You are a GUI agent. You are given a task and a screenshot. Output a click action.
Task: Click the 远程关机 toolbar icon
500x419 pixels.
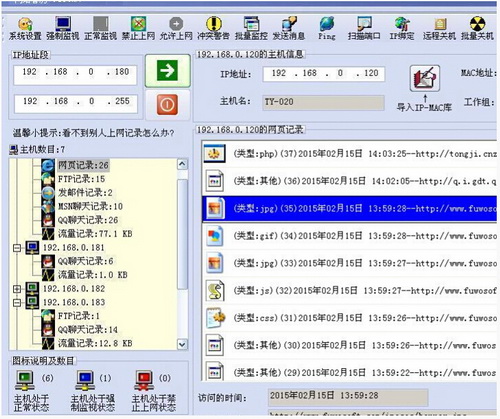(439, 28)
